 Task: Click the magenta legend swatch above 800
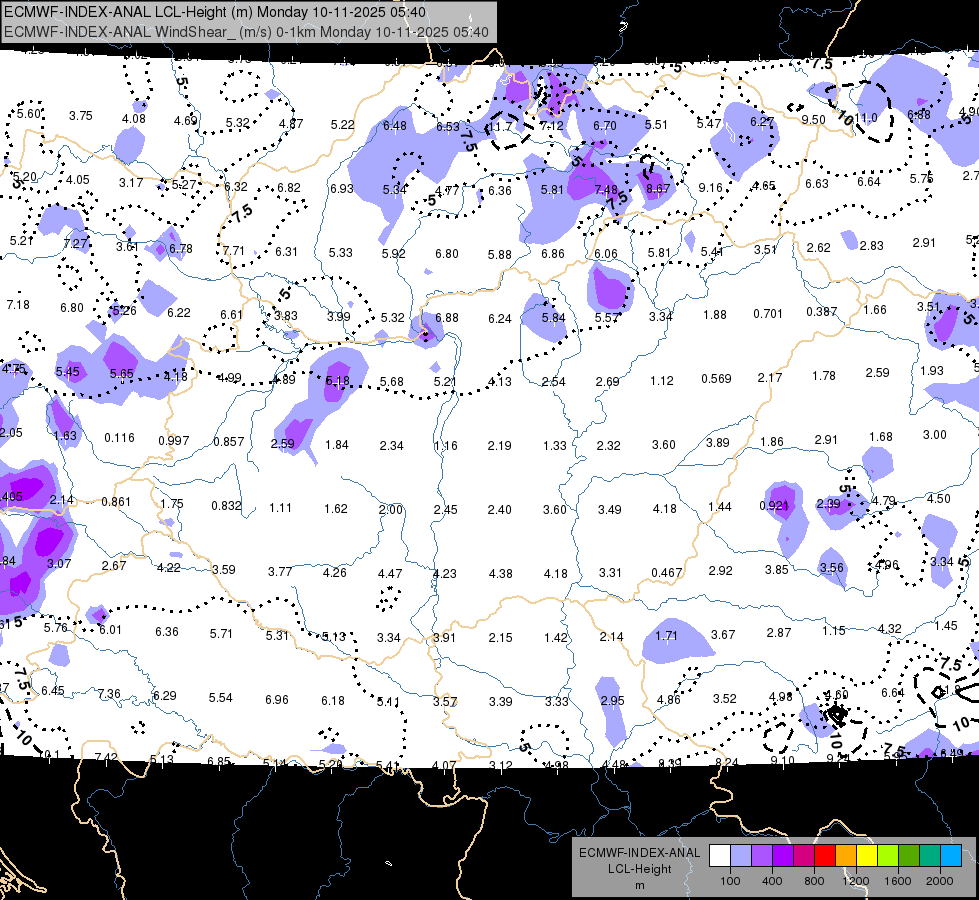tap(804, 856)
